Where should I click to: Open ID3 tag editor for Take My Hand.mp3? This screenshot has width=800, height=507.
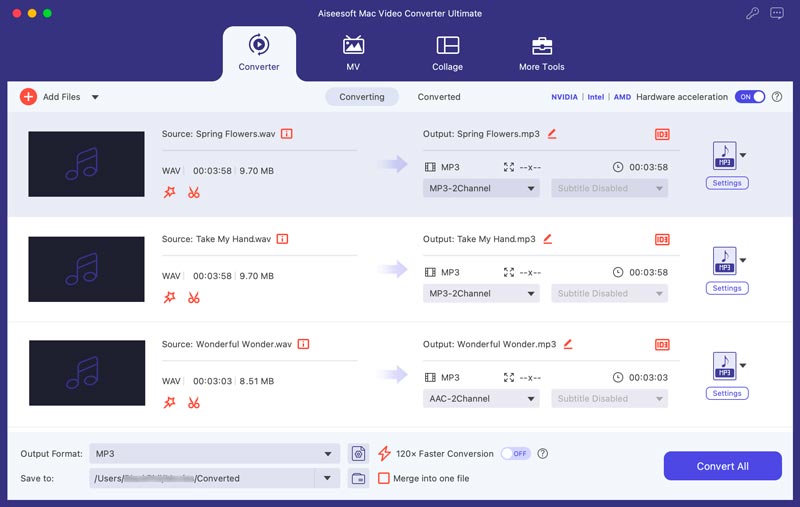pyautogui.click(x=662, y=239)
